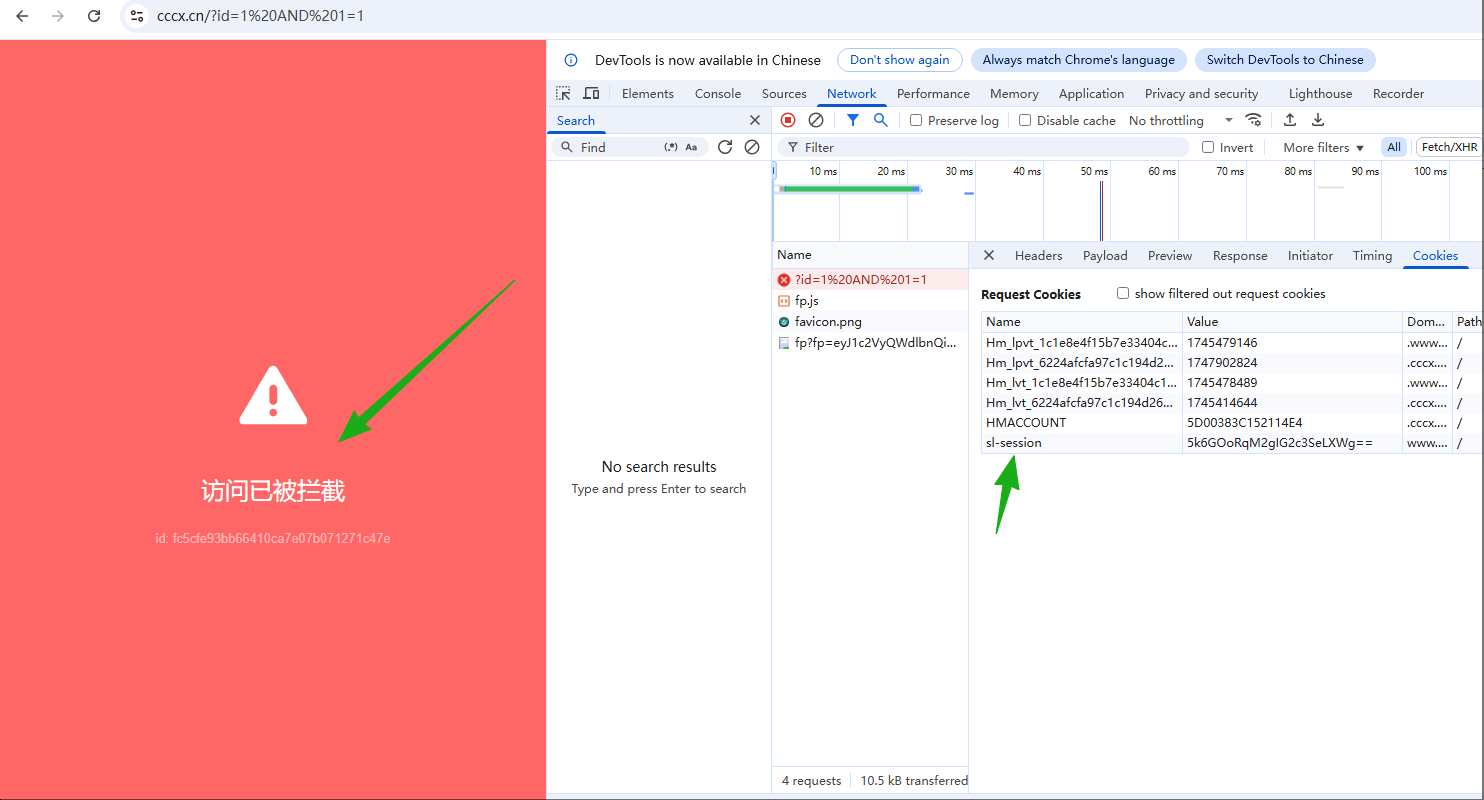Tick show filtered out request cookies

point(1123,294)
